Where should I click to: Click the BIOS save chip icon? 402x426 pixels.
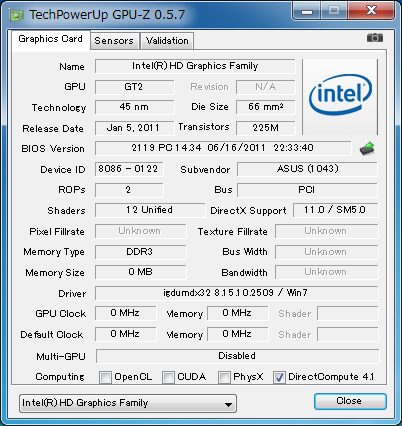pyautogui.click(x=367, y=148)
